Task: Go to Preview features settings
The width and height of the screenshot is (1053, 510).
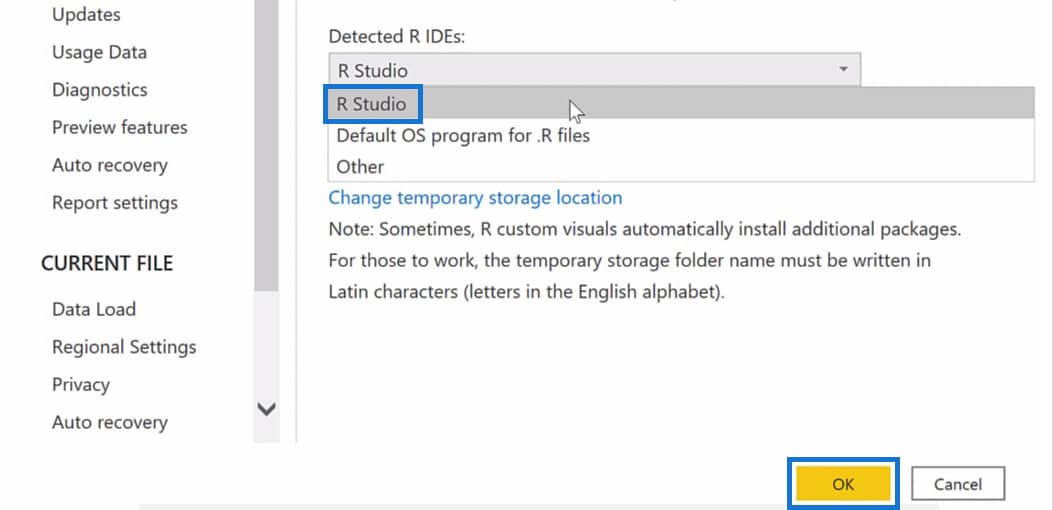Action: coord(120,128)
